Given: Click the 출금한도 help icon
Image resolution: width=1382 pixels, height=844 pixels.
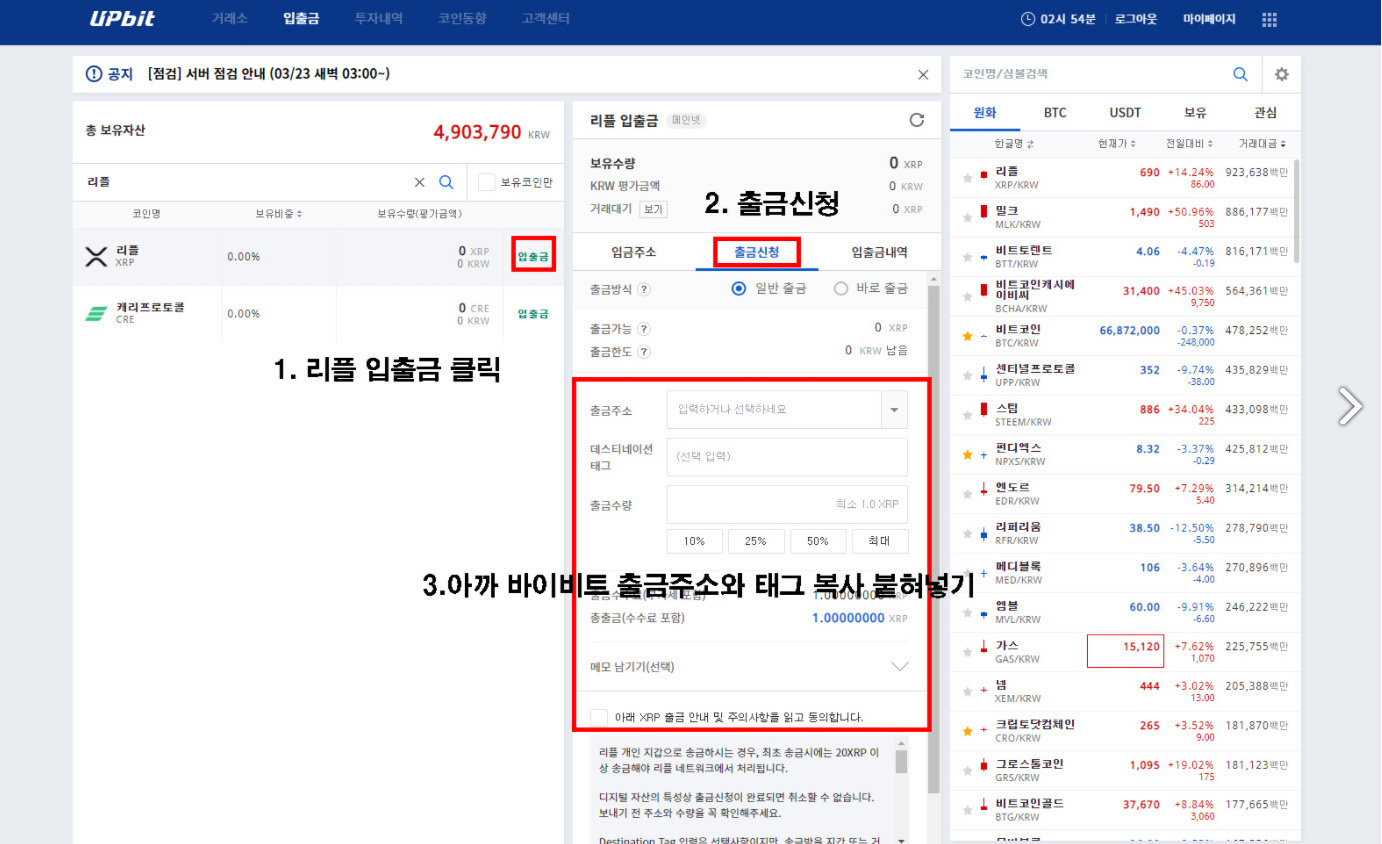Looking at the screenshot, I should tap(644, 351).
